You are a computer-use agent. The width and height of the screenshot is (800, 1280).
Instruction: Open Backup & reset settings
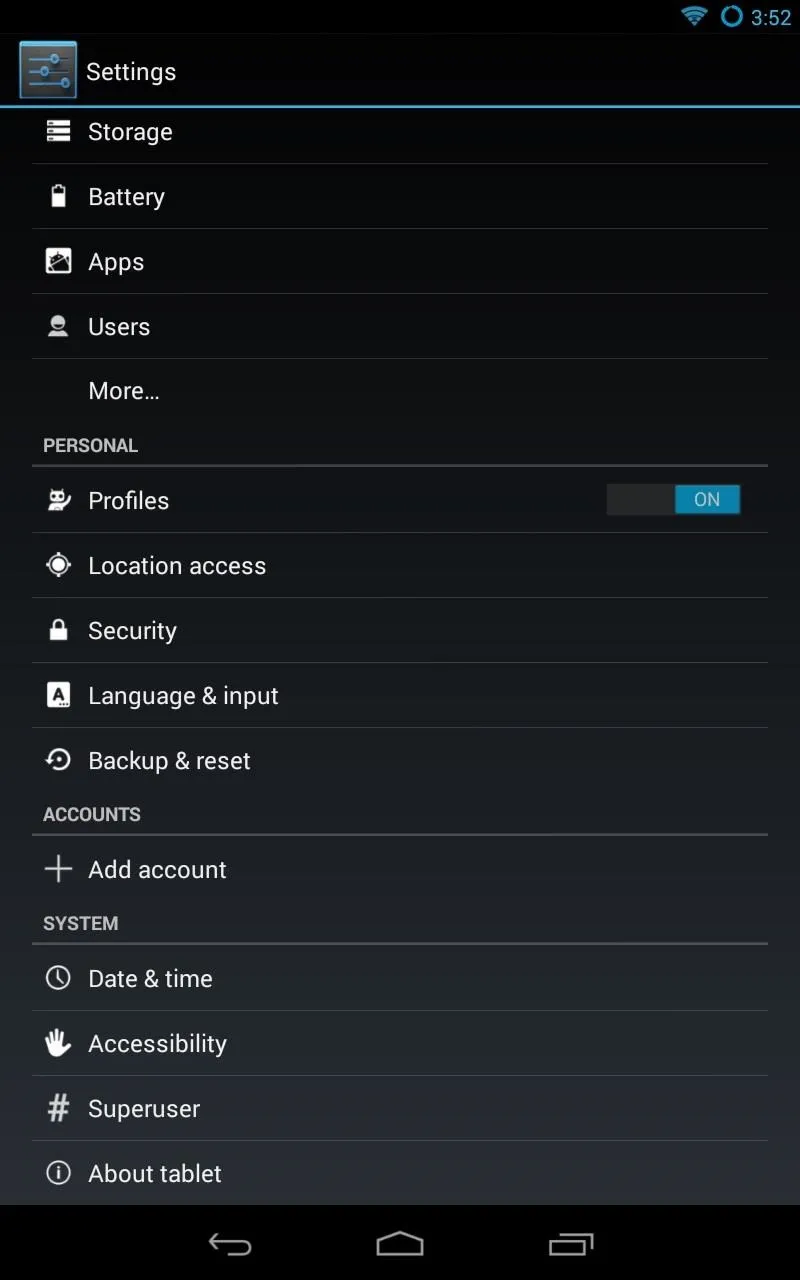(x=400, y=760)
